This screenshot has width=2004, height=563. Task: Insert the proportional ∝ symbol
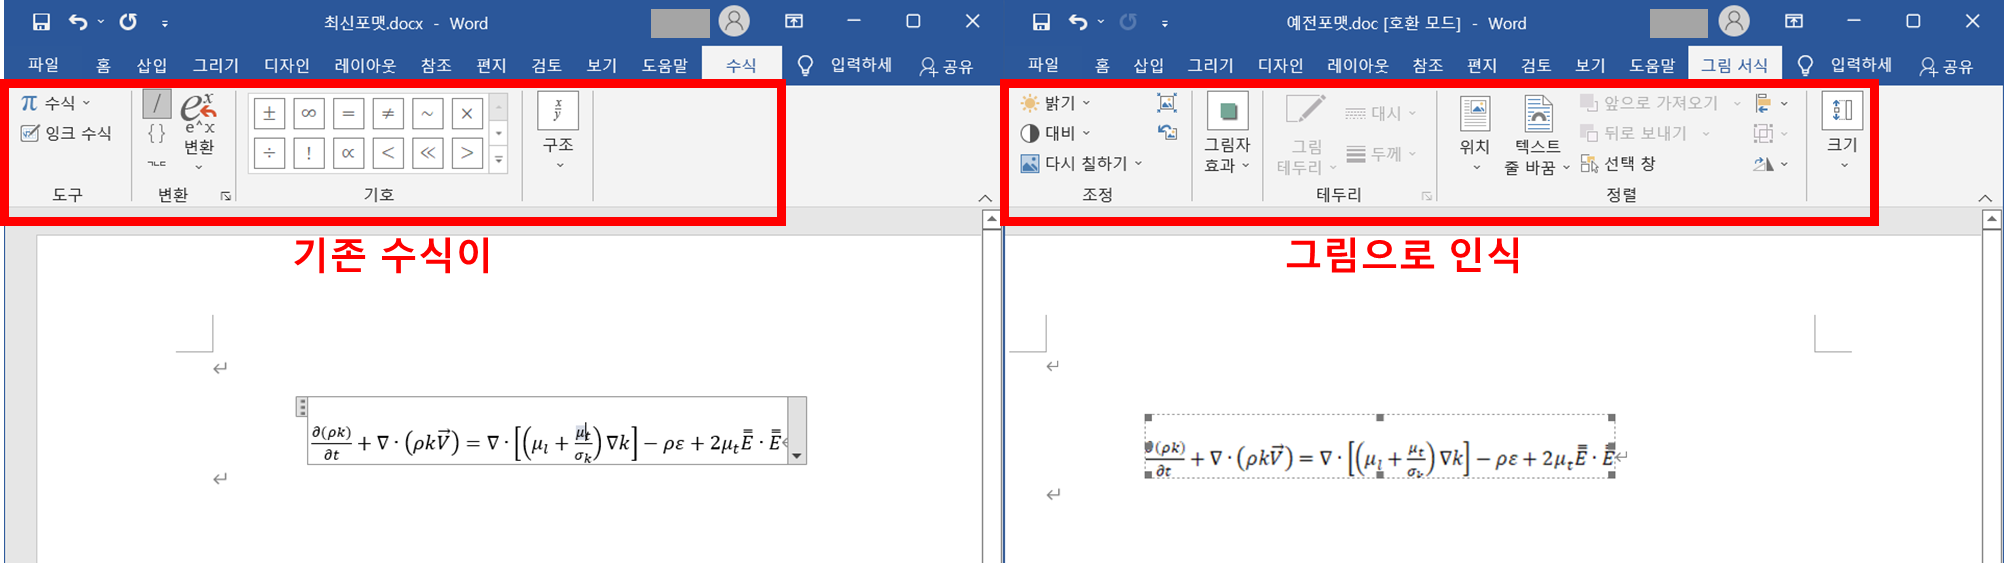pyautogui.click(x=348, y=153)
